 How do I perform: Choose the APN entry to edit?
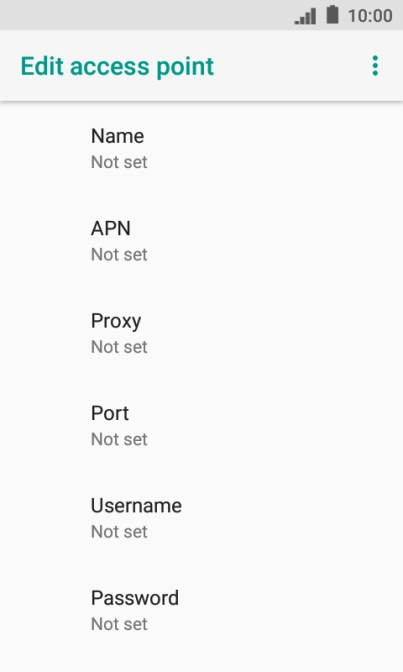pyautogui.click(x=202, y=241)
